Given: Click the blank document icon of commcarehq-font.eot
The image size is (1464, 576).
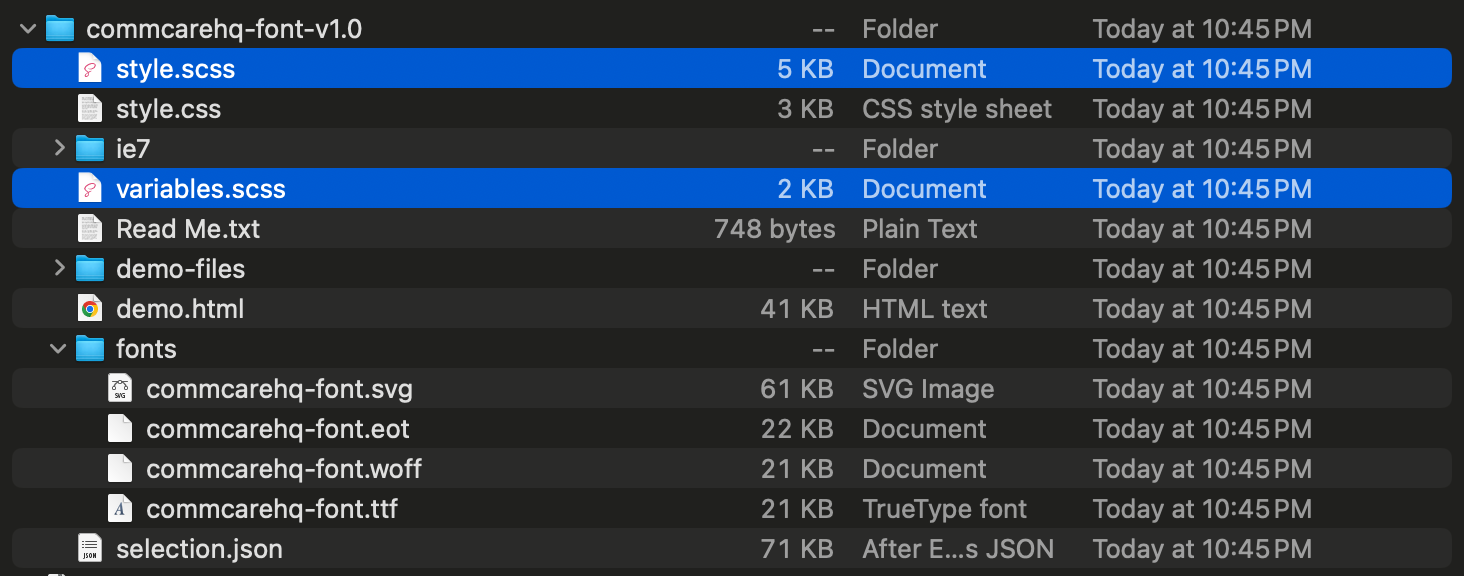Looking at the screenshot, I should click(120, 429).
